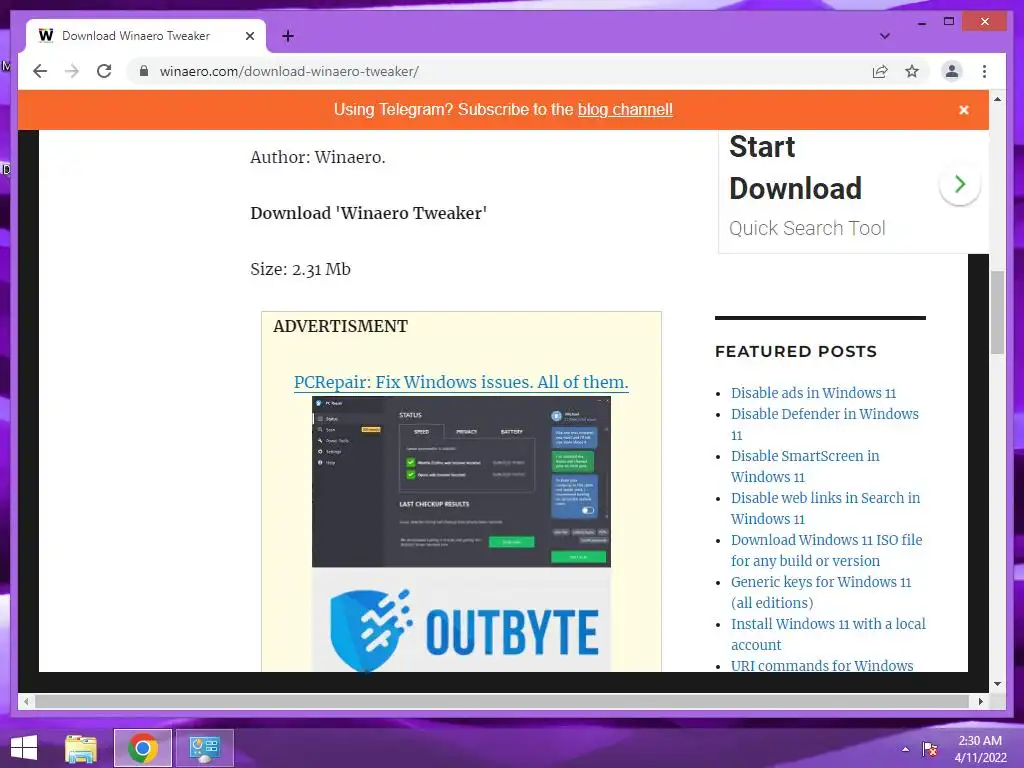View site info via padlock icon
Viewport: 1024px width, 768px height.
point(144,71)
